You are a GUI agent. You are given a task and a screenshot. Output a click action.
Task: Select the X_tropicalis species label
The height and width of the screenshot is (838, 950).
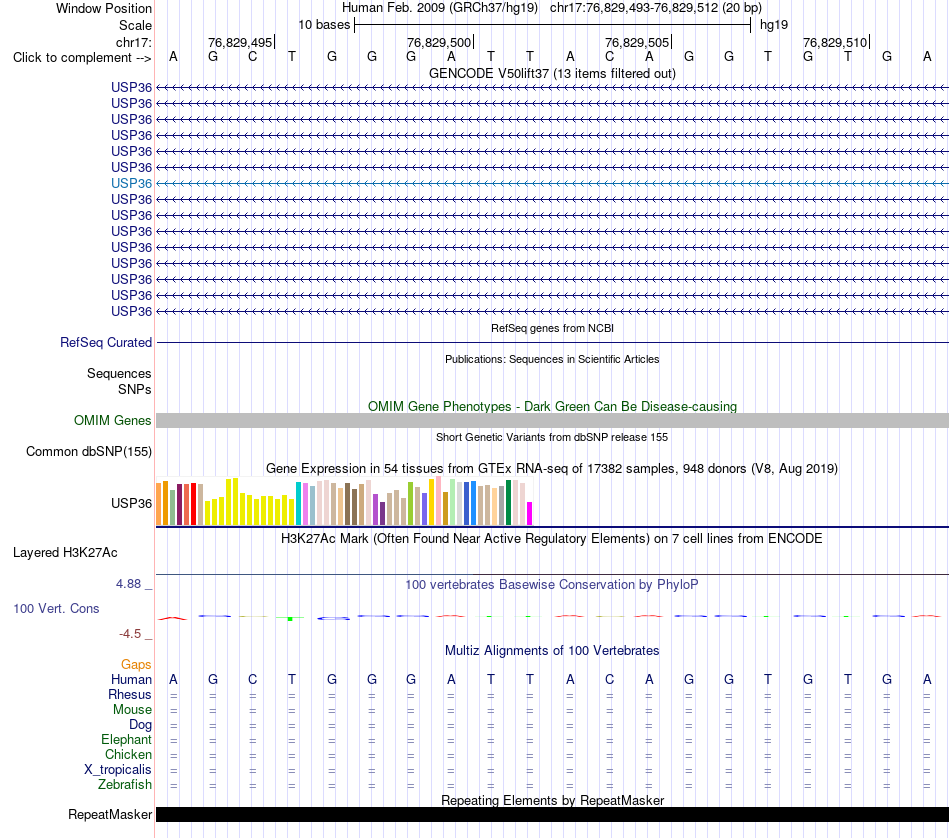click(x=118, y=770)
